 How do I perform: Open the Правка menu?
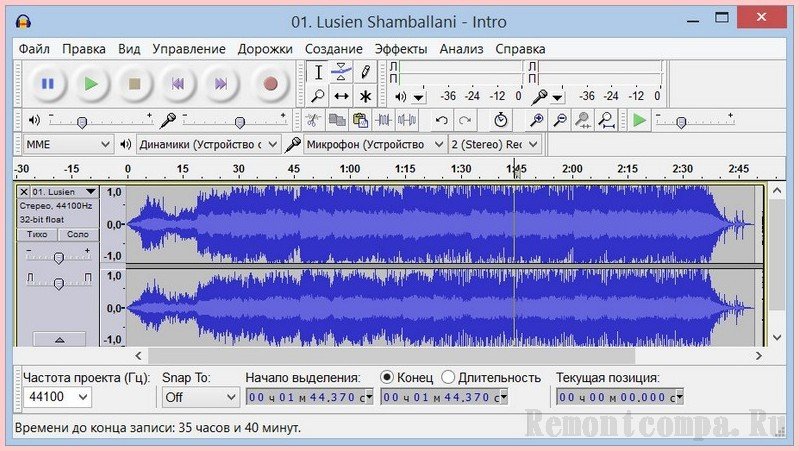pos(84,49)
